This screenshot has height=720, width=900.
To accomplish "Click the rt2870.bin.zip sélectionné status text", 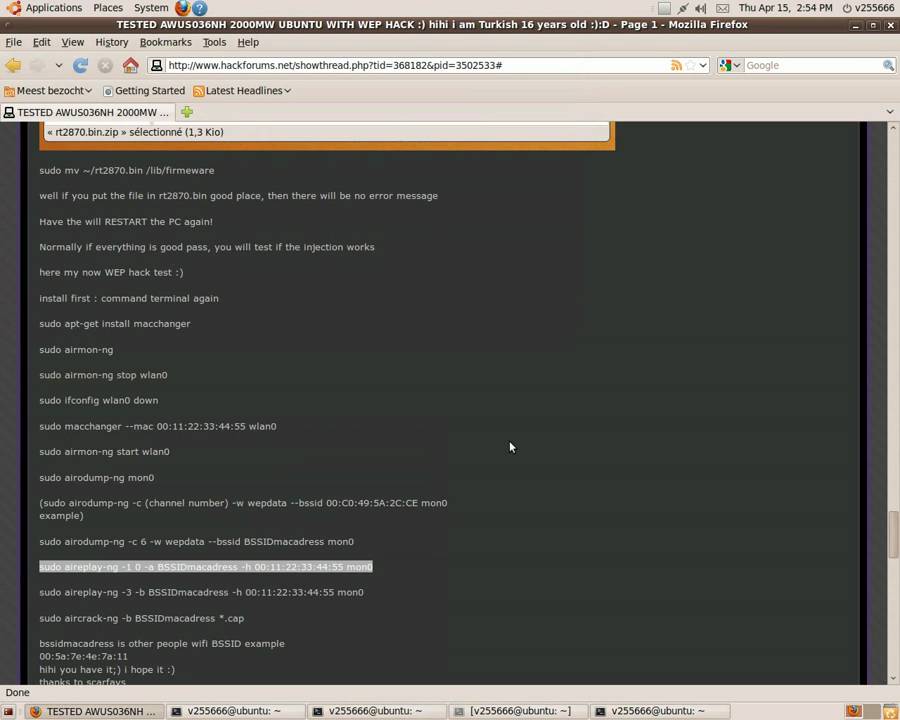I will pyautogui.click(x=135, y=132).
